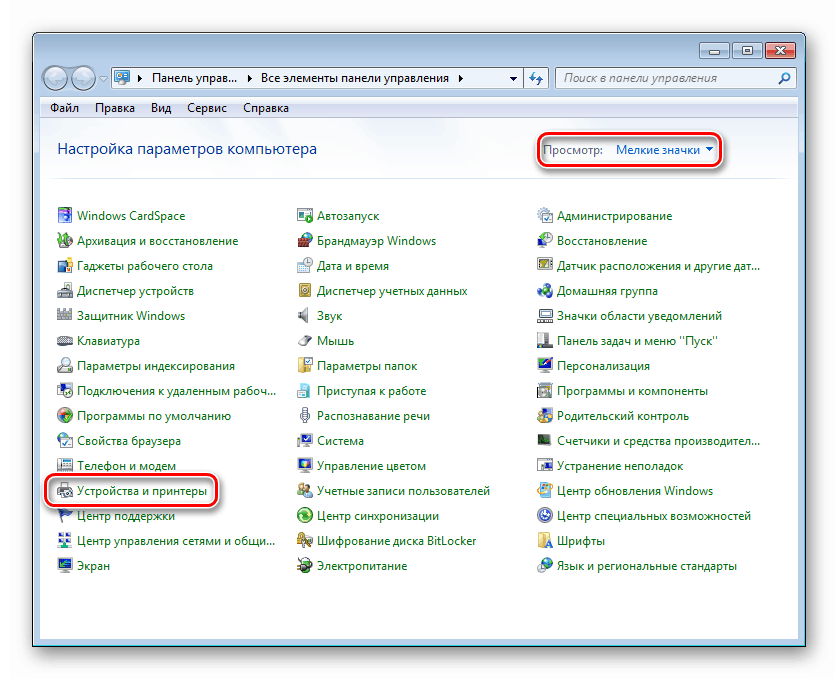Open Устройства и принтеры

point(139,490)
